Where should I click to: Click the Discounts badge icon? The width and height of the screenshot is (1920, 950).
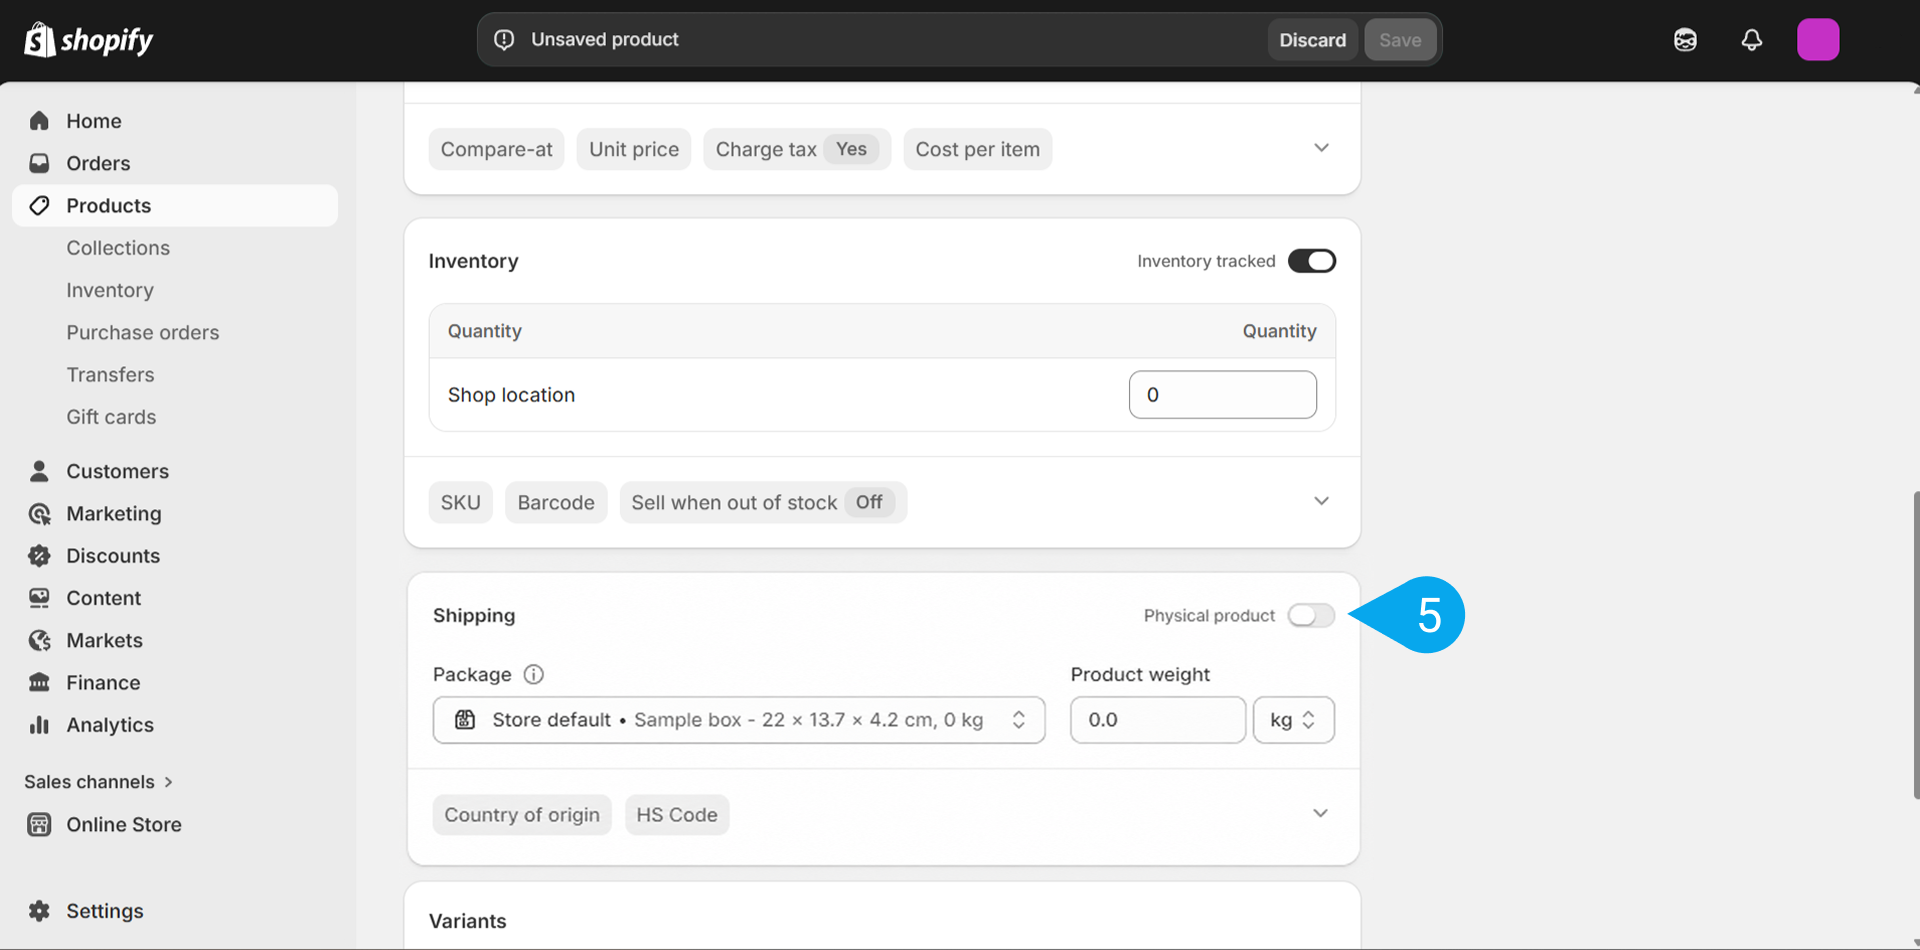click(39, 555)
